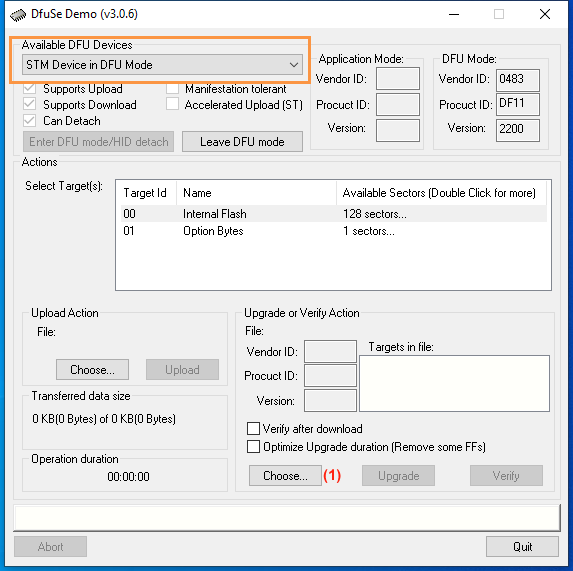
Task: Click Upgrade action Version field
Action: click(330, 400)
